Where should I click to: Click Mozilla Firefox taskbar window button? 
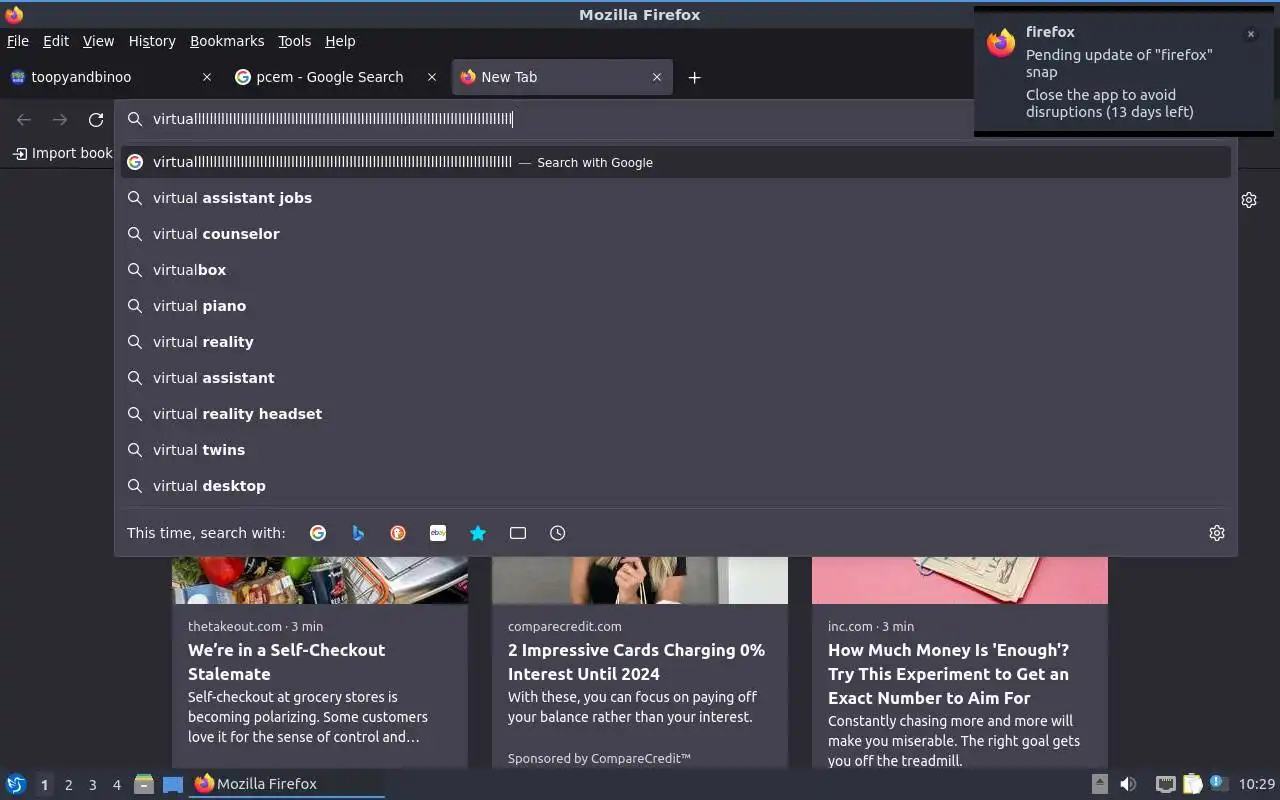point(288,784)
